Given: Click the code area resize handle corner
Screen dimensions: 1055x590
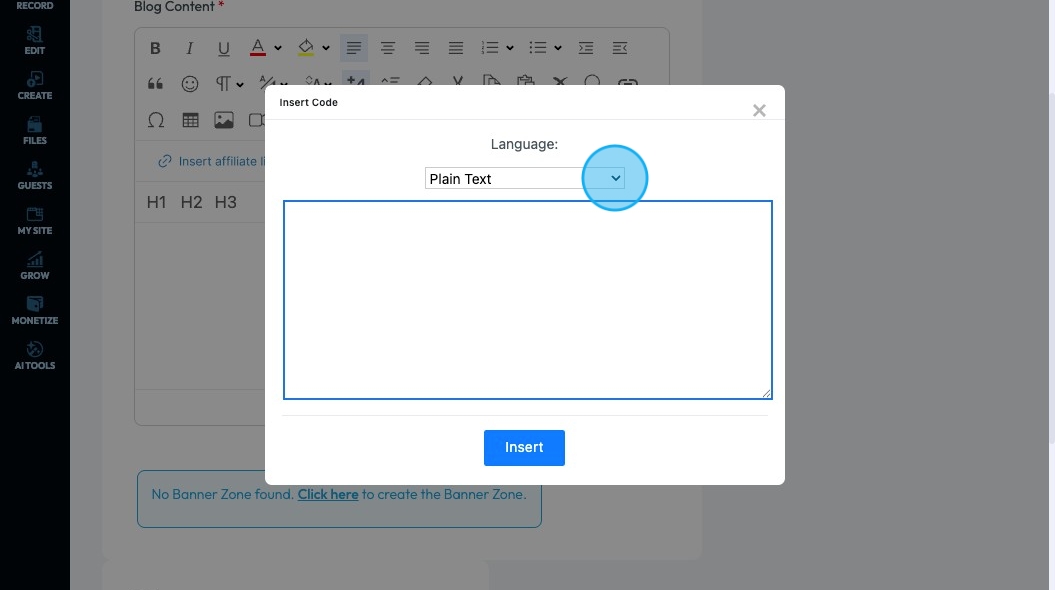Looking at the screenshot, I should (x=766, y=394).
